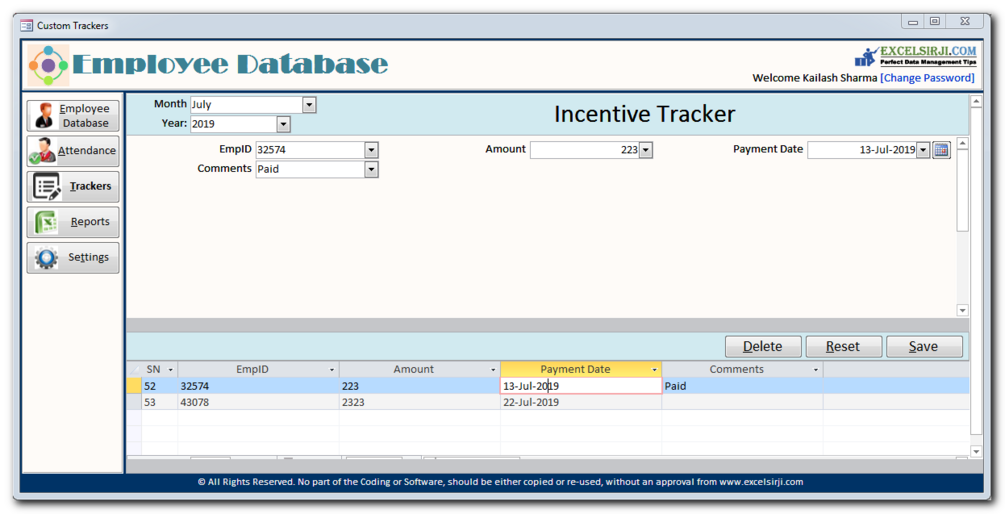Click EmpID cell 32574 in the table
Screen dimensions: 1005x514
[258, 386]
